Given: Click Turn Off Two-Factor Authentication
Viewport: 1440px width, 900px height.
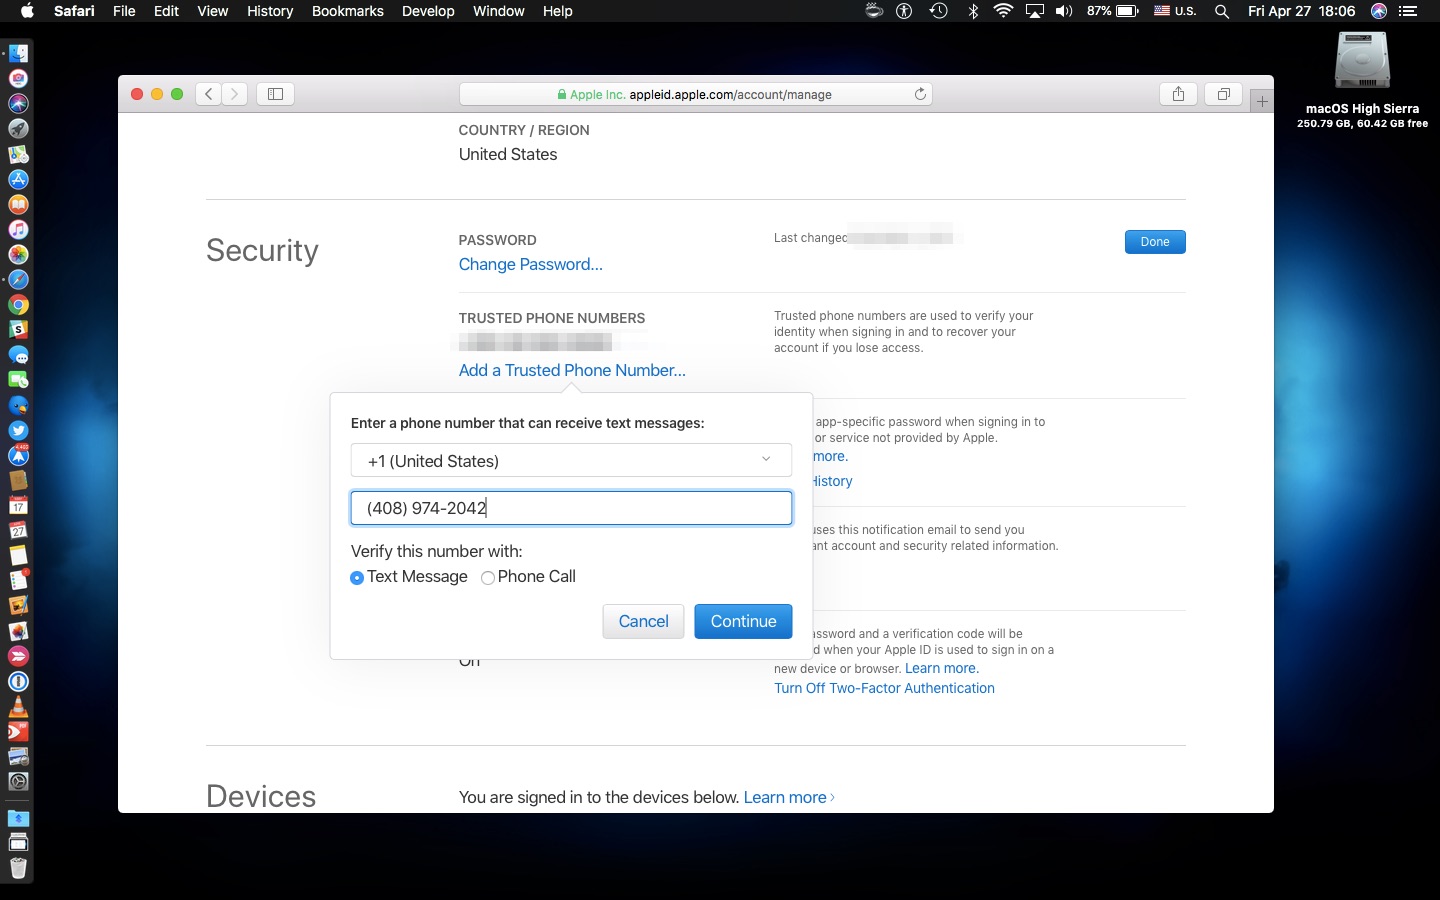Looking at the screenshot, I should pos(884,688).
